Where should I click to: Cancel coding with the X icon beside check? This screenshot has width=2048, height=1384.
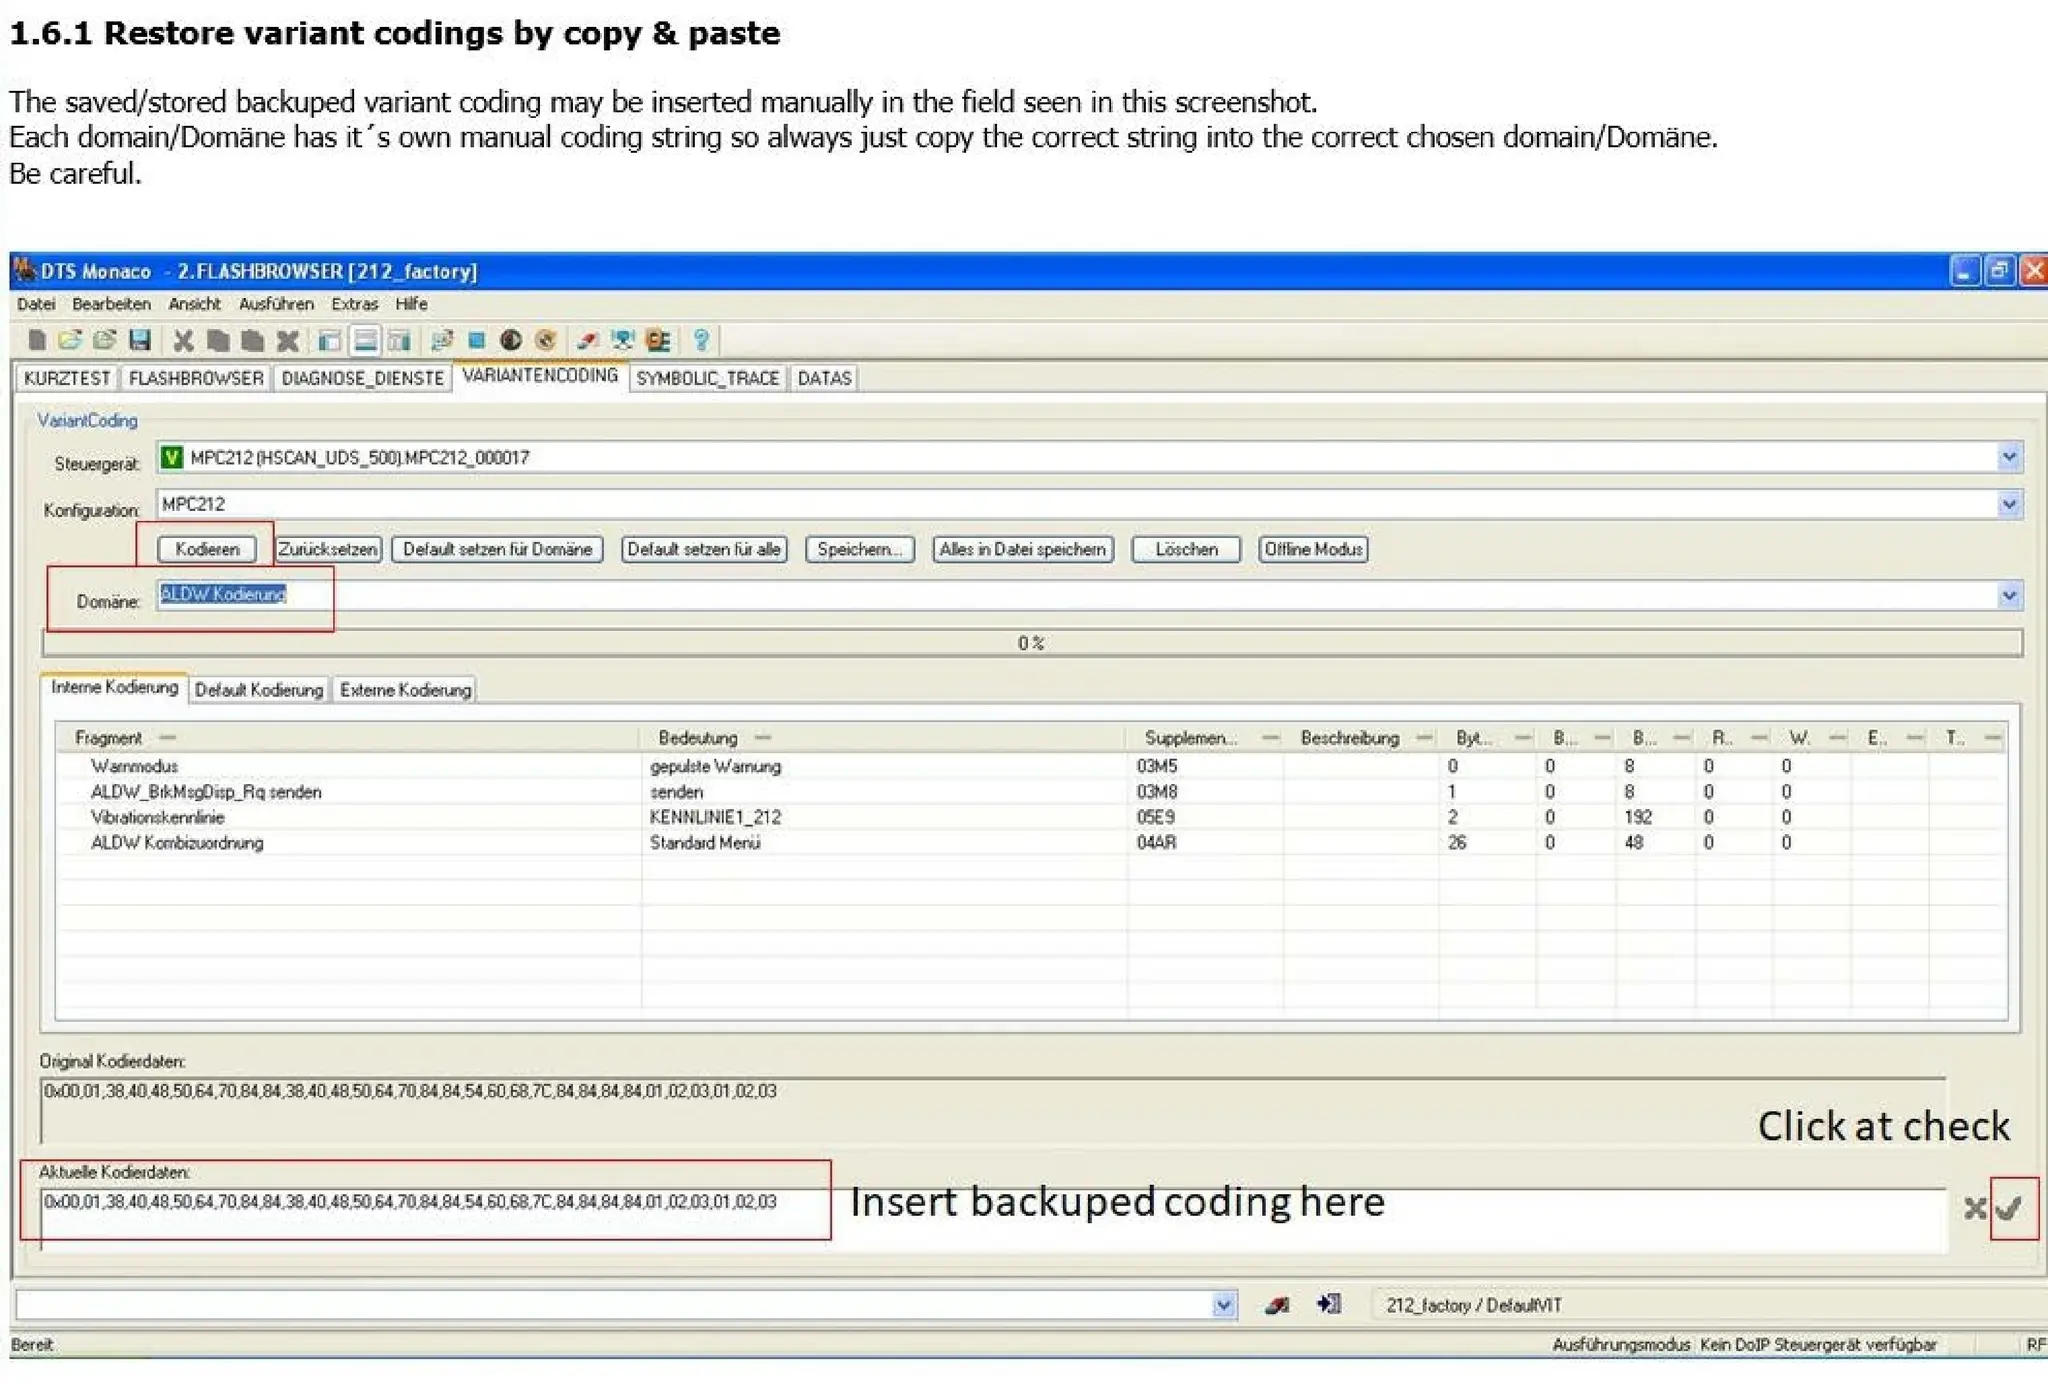[x=1974, y=1209]
